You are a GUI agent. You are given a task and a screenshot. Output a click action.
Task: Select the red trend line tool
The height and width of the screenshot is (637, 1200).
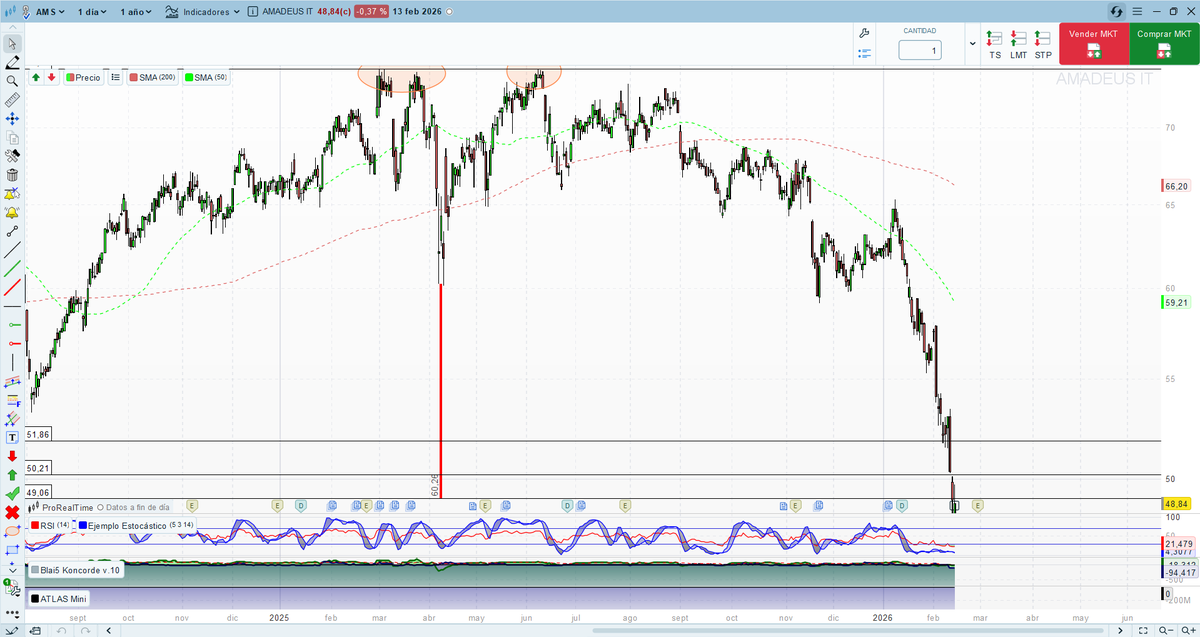click(x=12, y=288)
